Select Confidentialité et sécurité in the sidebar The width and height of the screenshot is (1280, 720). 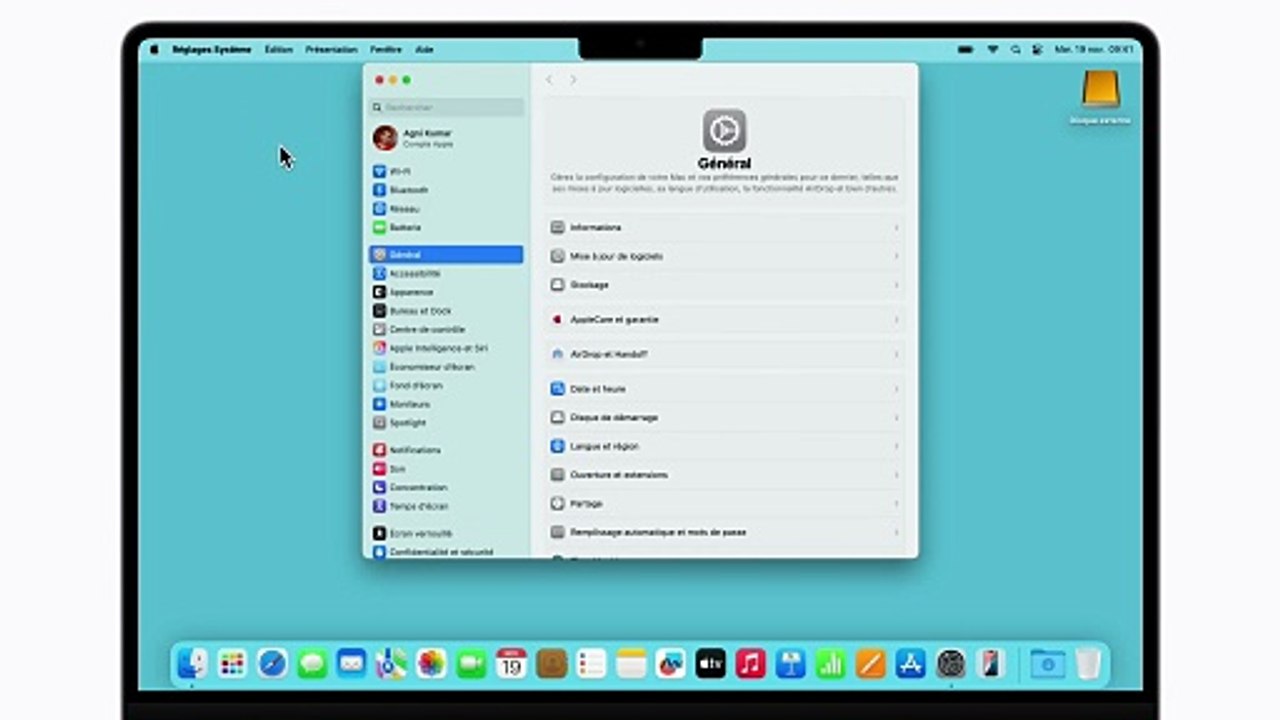(445, 552)
